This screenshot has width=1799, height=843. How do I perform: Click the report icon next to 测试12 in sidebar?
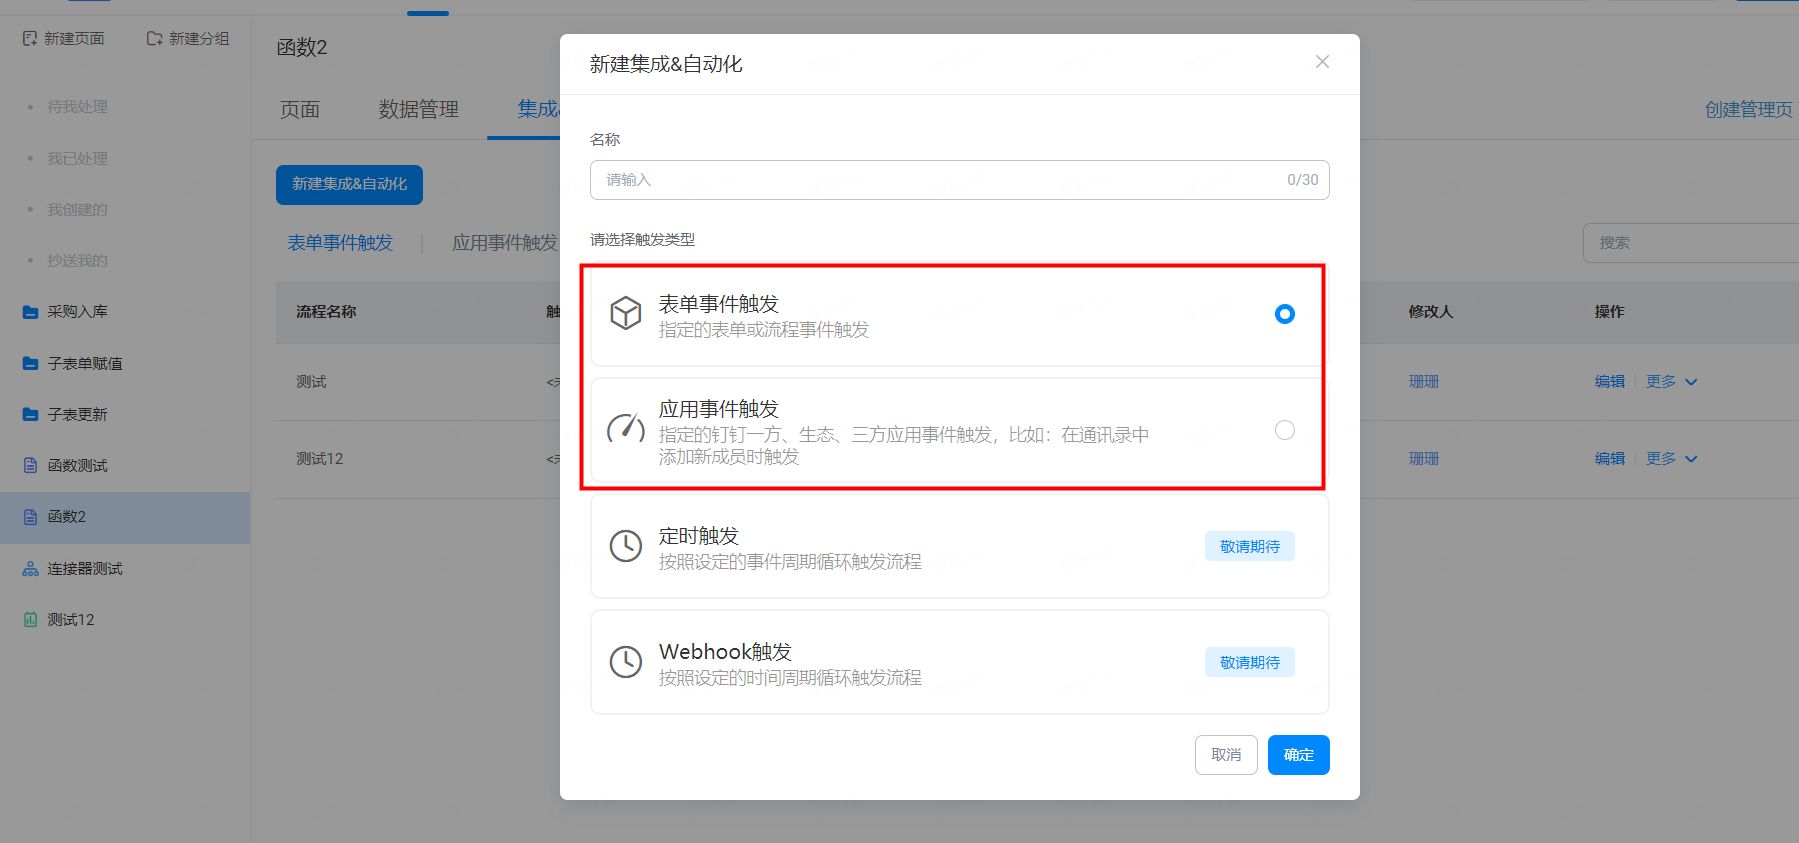coord(30,620)
